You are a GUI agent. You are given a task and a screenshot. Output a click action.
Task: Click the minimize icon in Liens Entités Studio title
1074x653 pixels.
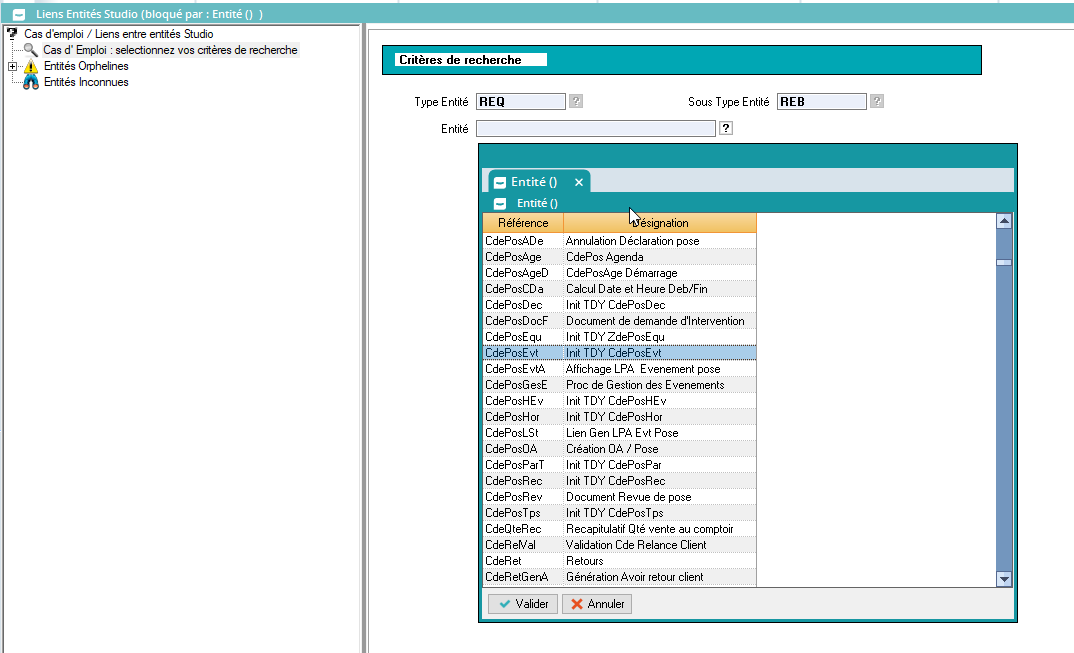tap(18, 15)
